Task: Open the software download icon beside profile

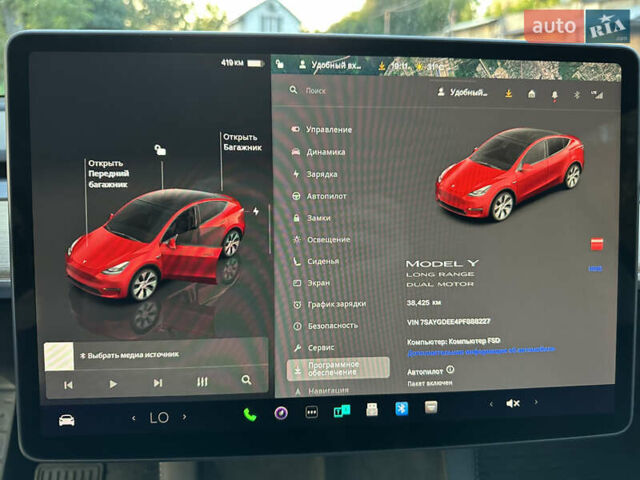Action: [x=509, y=93]
